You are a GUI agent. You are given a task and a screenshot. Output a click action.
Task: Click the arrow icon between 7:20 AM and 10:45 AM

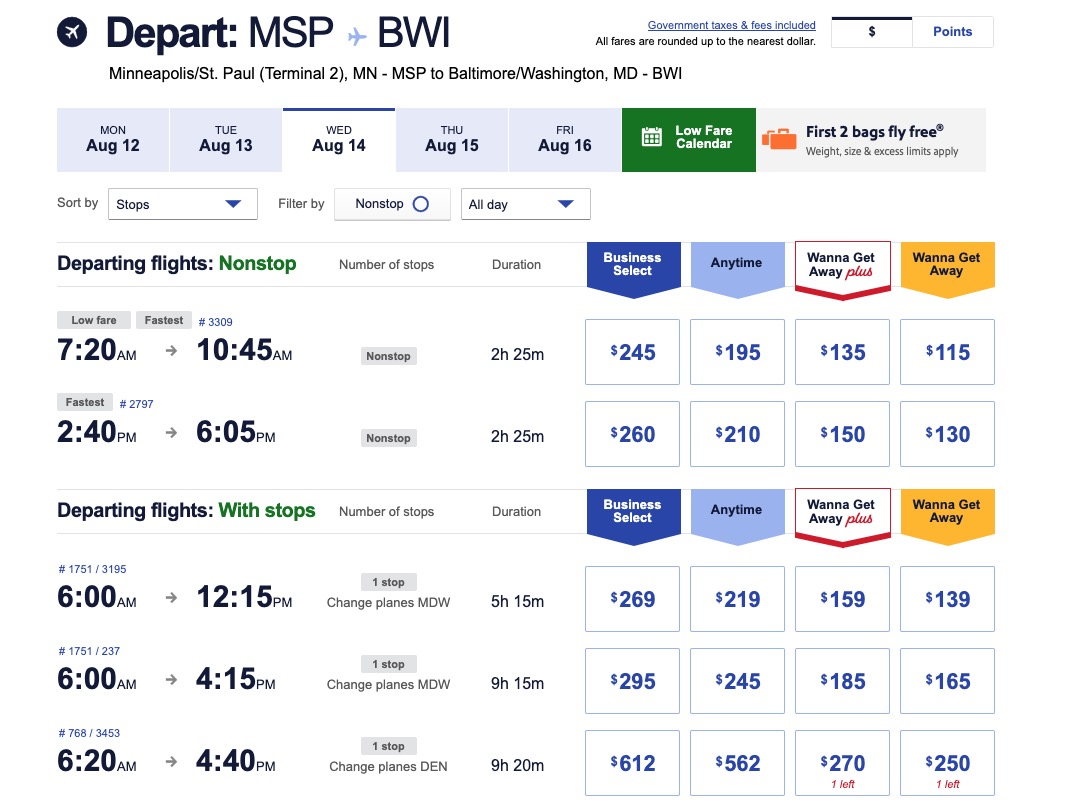pos(170,351)
